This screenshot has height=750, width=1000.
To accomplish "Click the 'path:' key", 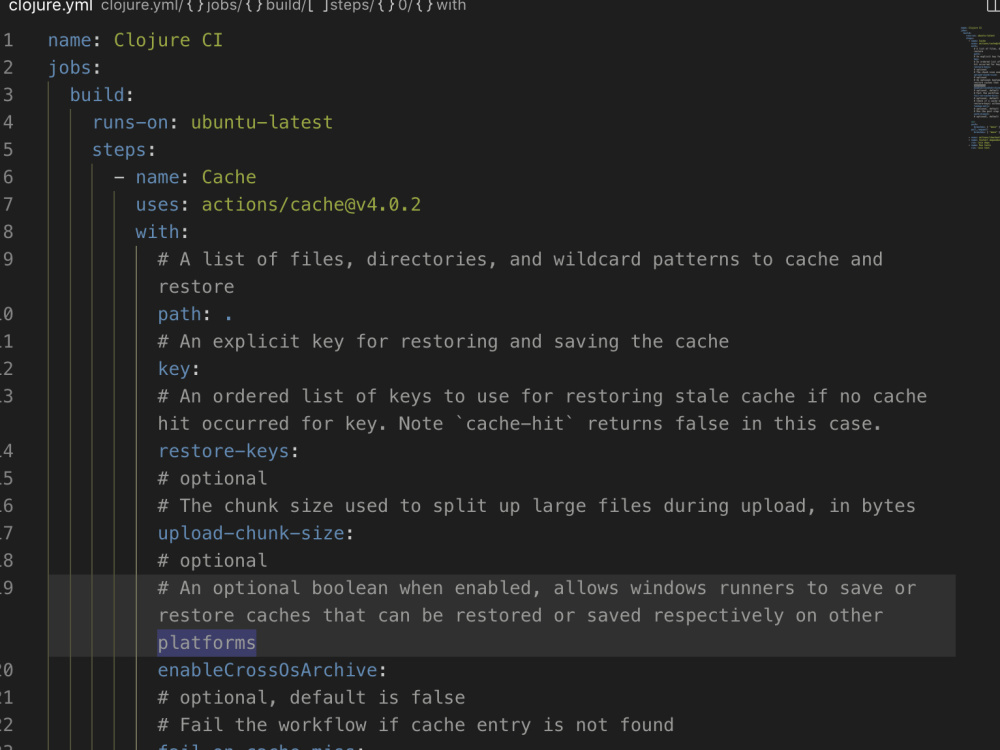I will click(x=184, y=314).
